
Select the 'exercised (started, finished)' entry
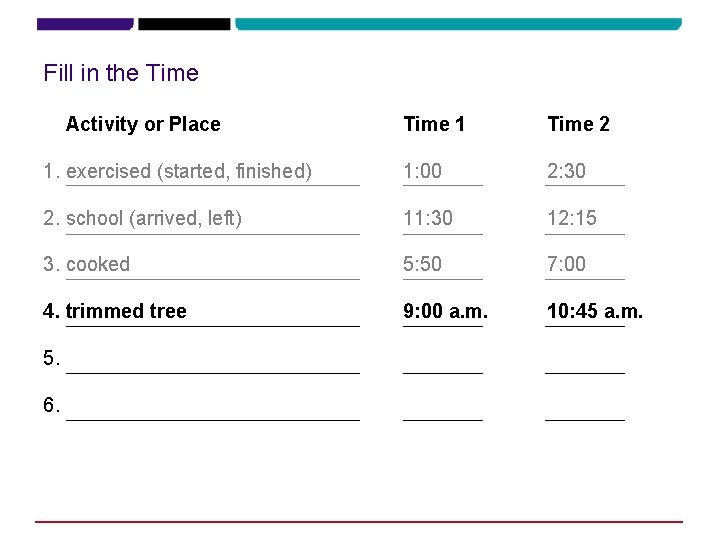189,171
